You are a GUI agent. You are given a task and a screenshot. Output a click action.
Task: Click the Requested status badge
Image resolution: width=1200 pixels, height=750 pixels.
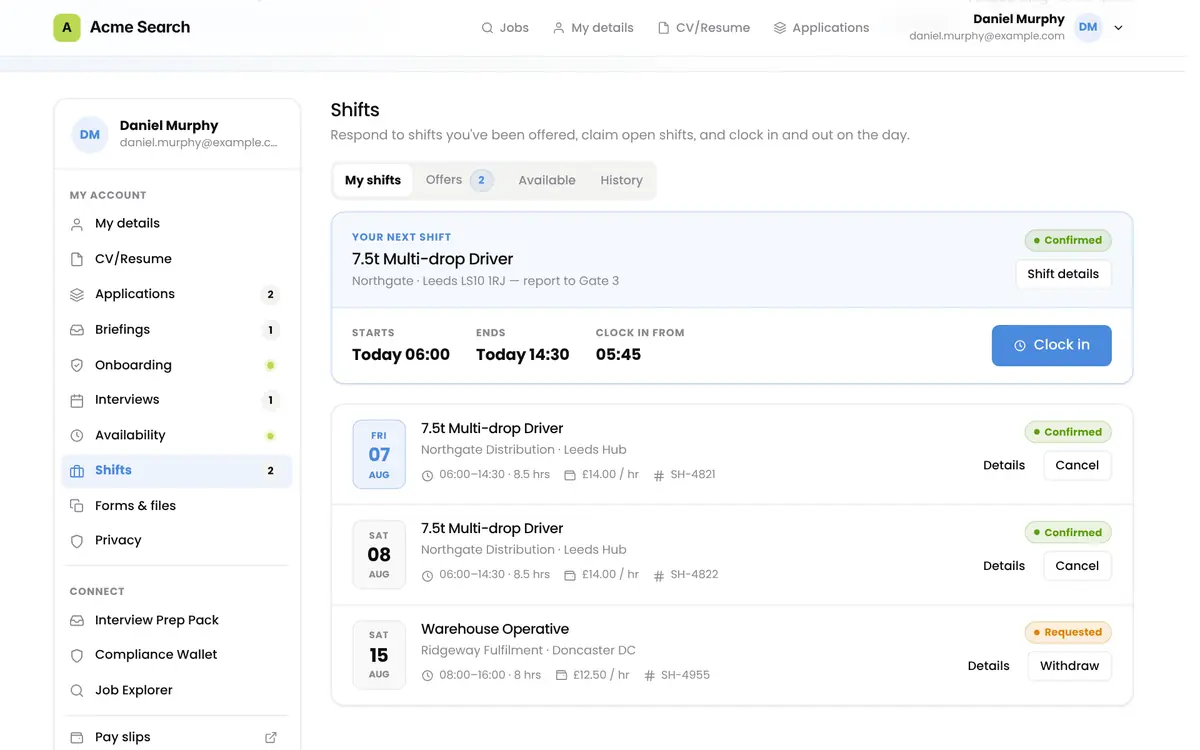tap(1068, 632)
